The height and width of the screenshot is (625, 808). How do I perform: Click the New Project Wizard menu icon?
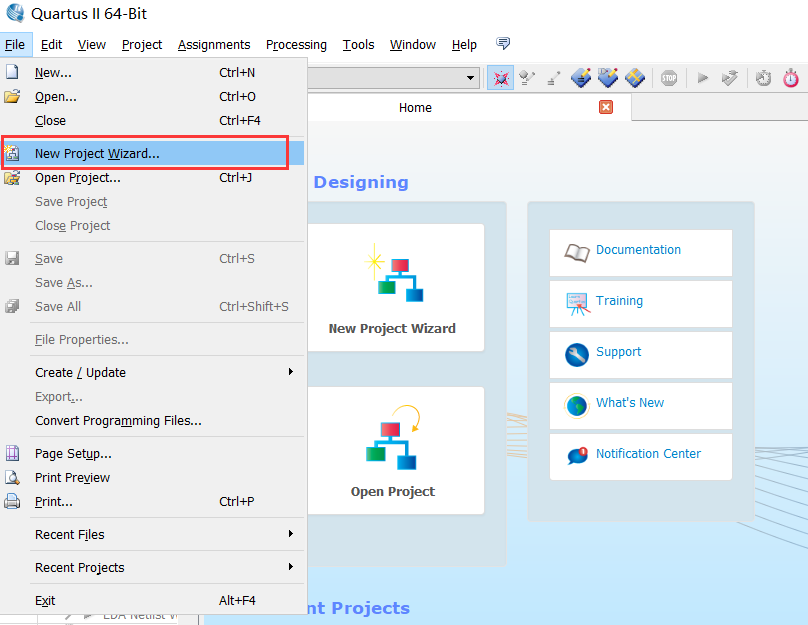point(12,153)
